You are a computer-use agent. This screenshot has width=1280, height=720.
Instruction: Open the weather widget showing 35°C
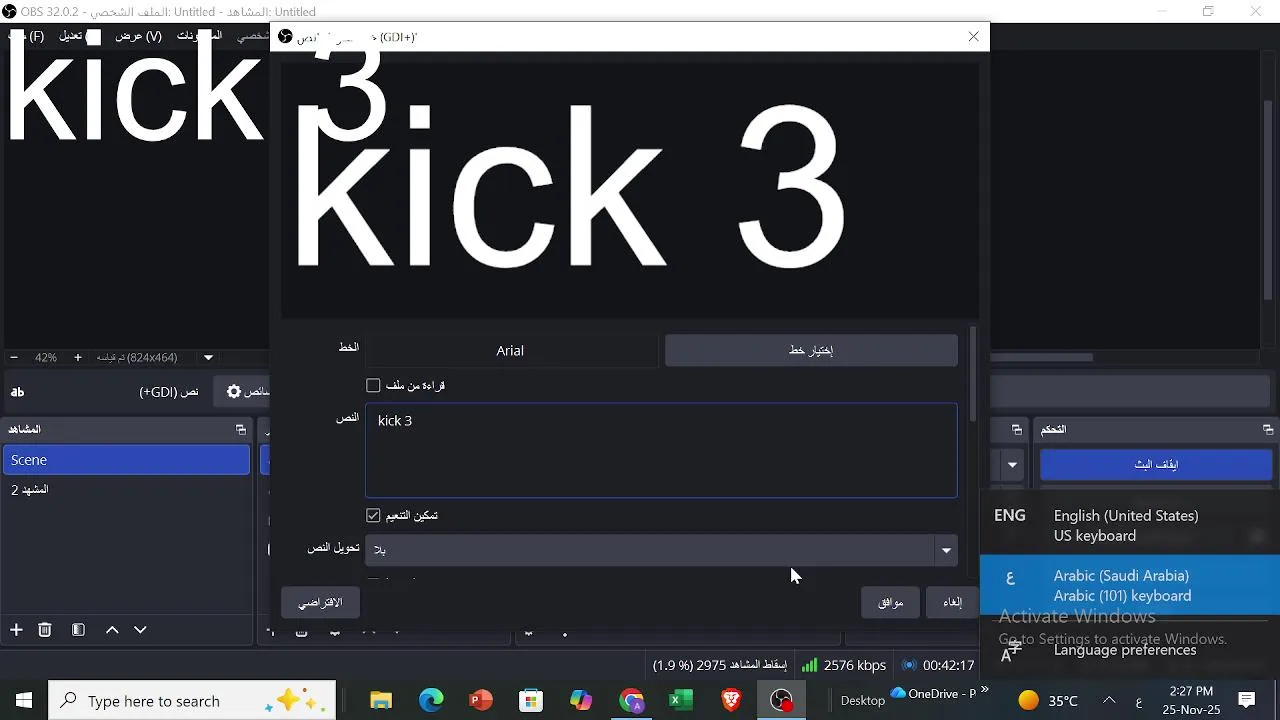point(1048,700)
